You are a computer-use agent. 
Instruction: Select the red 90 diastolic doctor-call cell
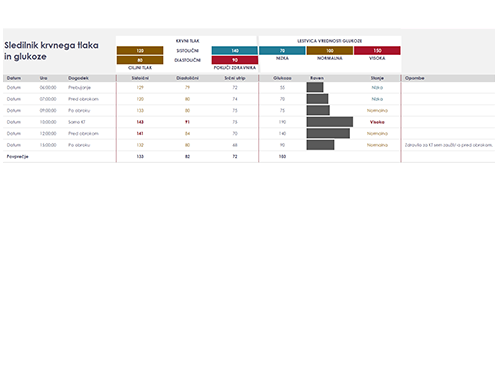[235, 60]
